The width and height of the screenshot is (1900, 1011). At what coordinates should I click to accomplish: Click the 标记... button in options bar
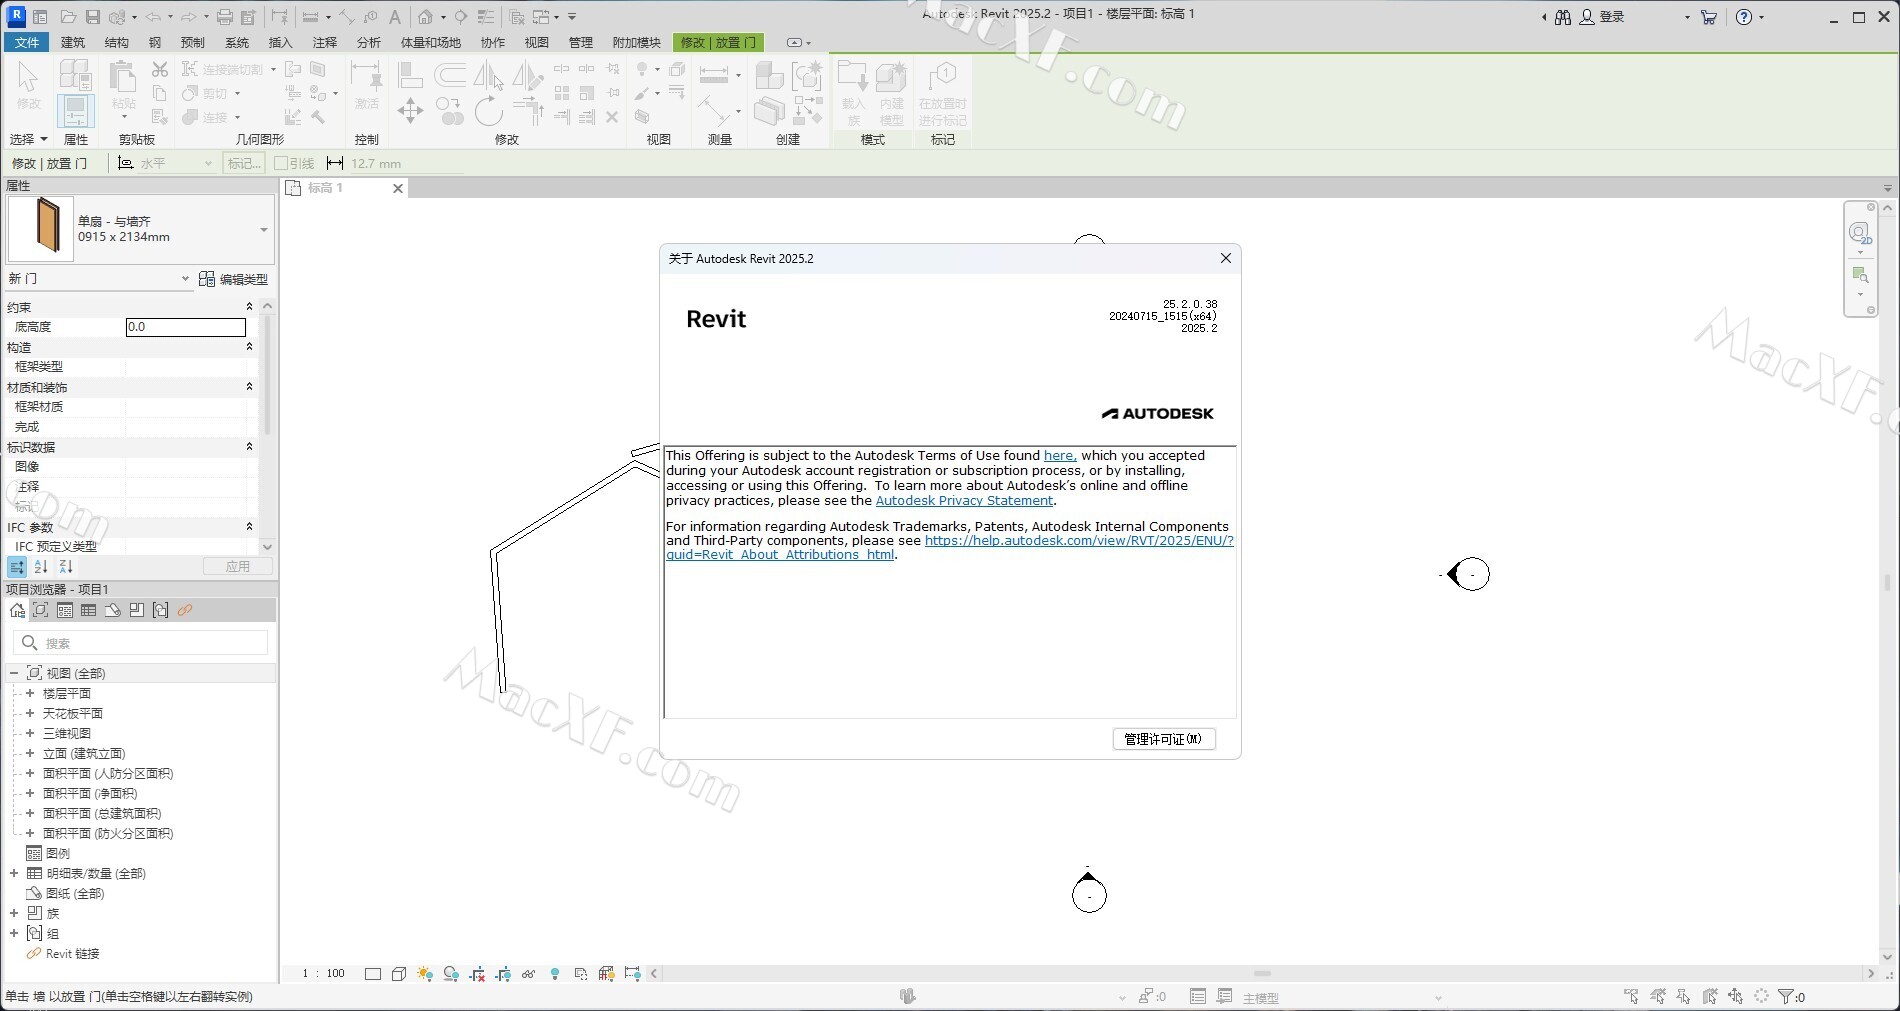pos(244,163)
